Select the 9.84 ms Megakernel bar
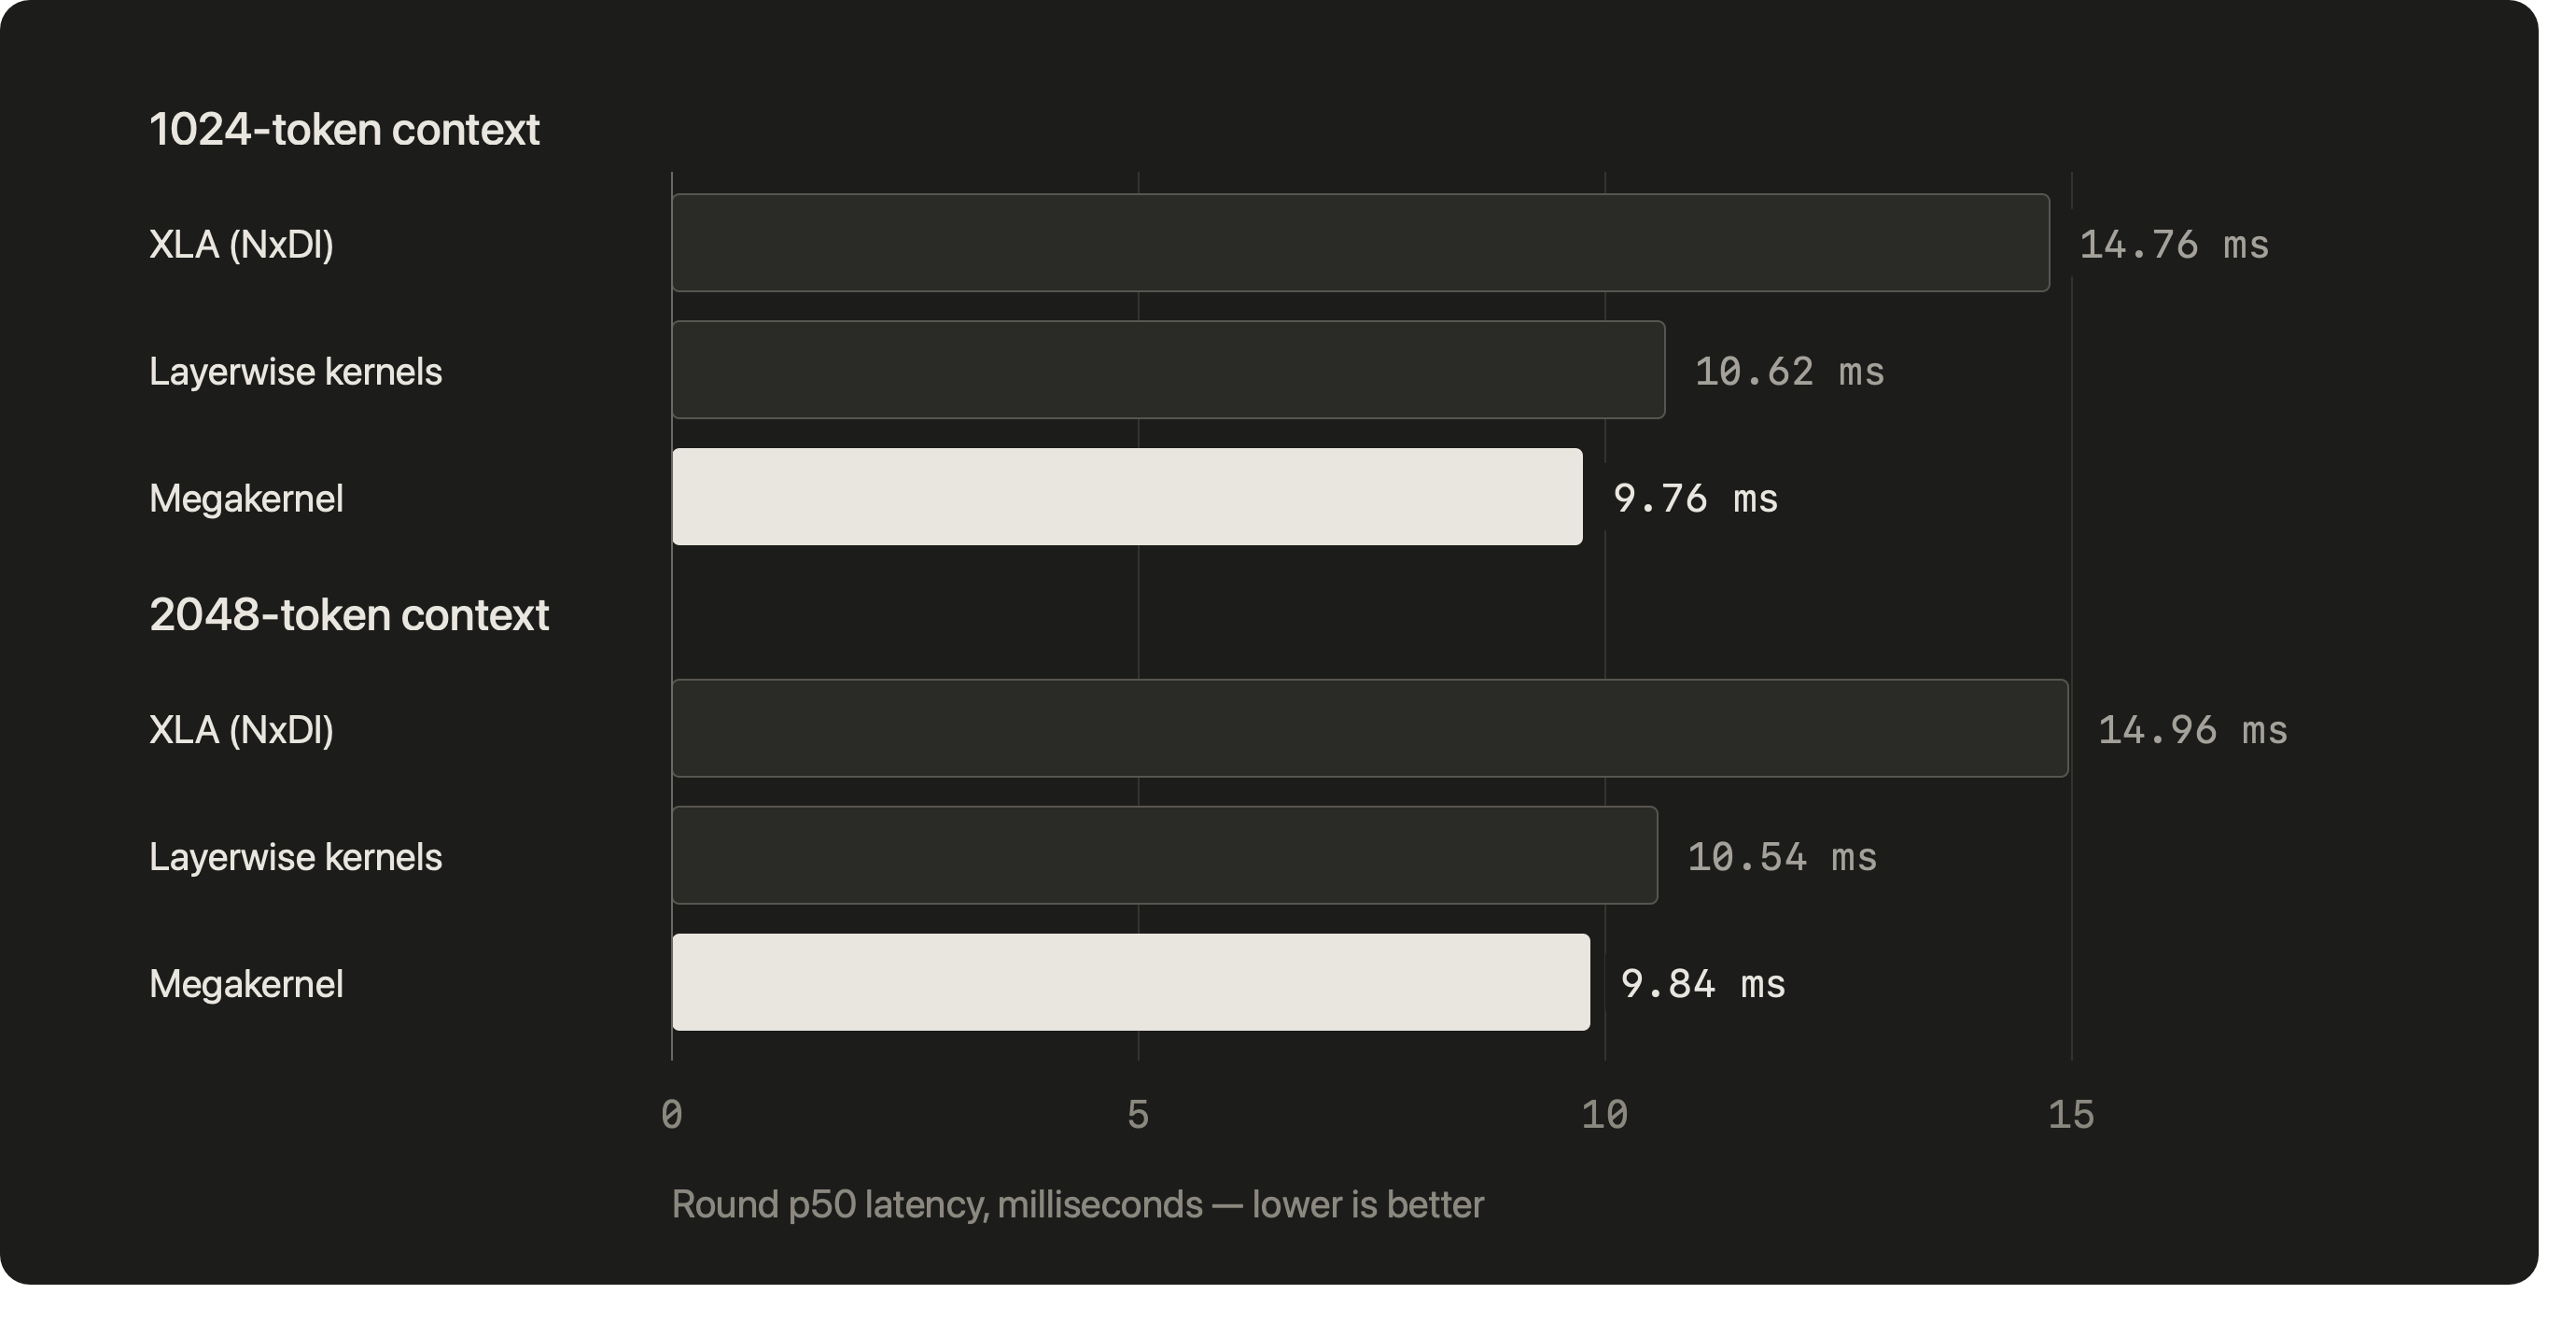The width and height of the screenshot is (2576, 1322). [1131, 982]
